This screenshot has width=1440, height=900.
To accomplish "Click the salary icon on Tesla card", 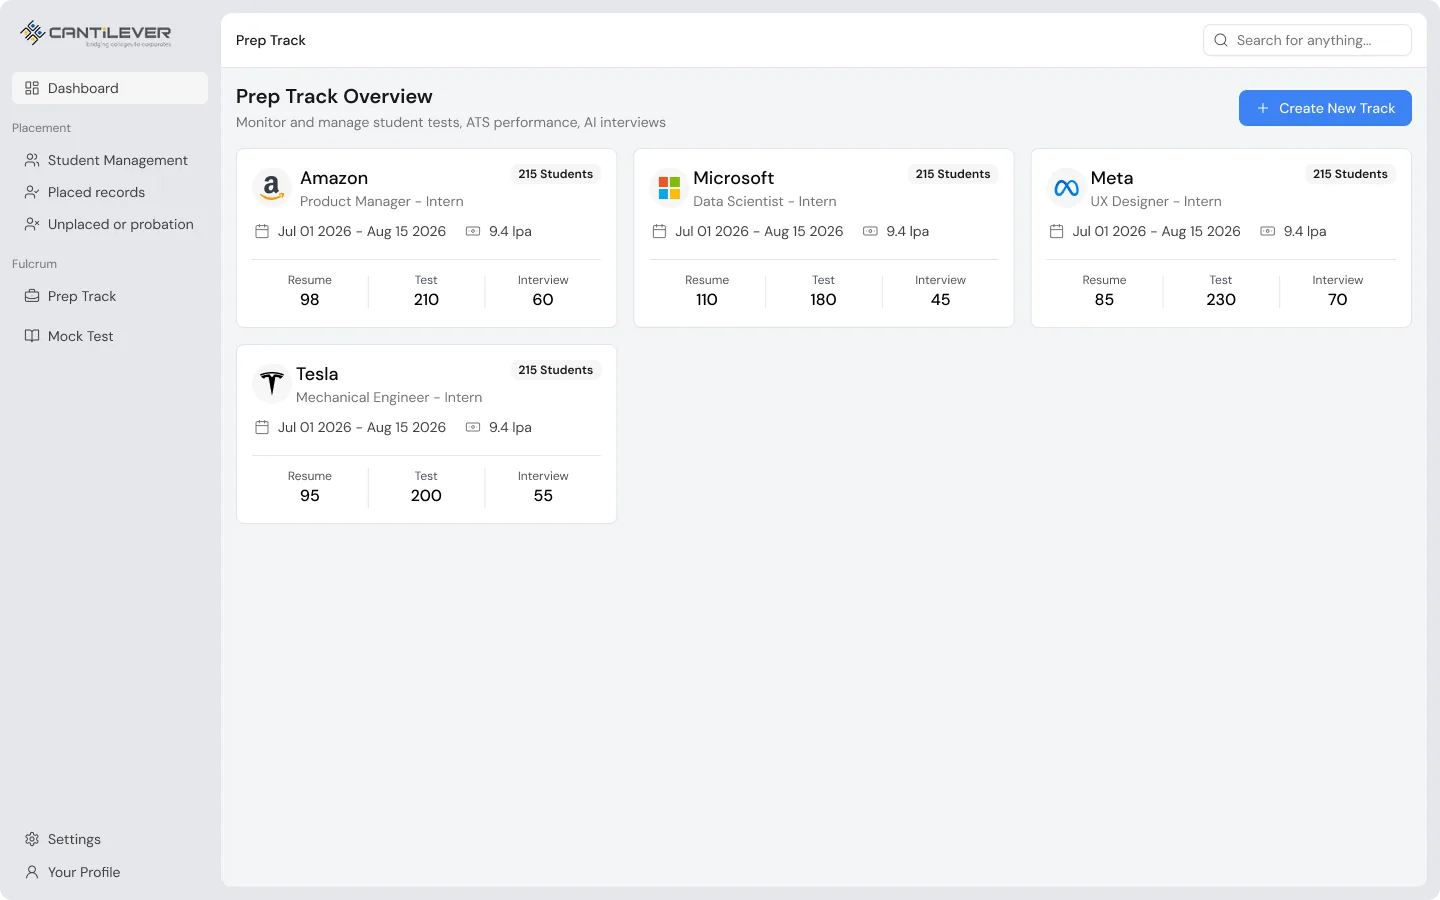I will (473, 427).
